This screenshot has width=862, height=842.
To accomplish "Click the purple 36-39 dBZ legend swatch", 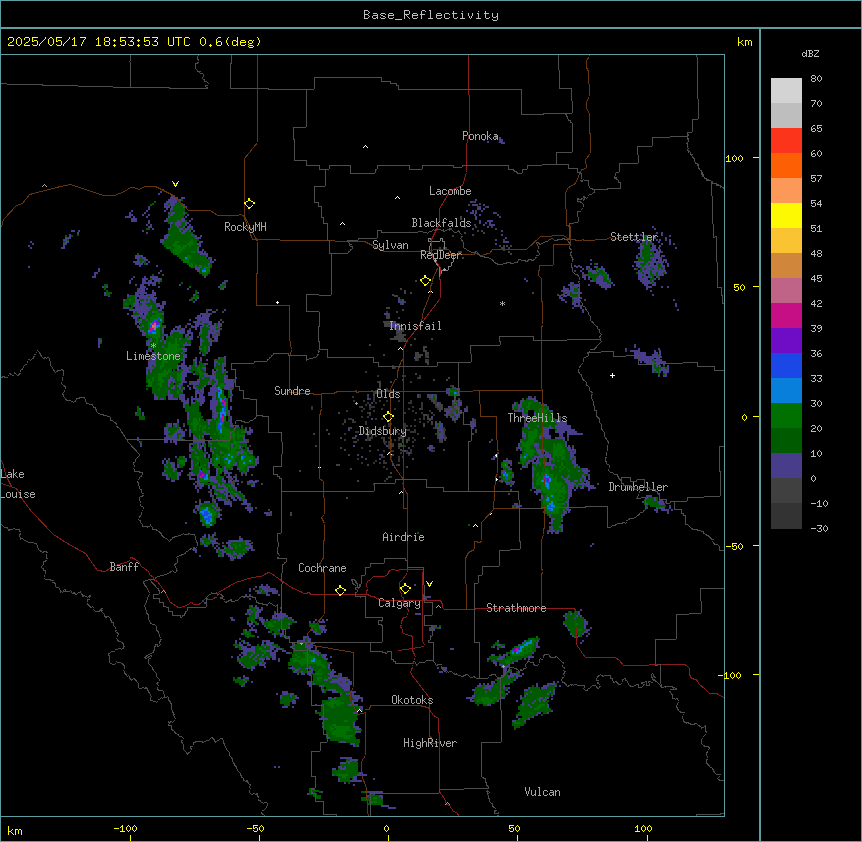I will click(x=786, y=341).
